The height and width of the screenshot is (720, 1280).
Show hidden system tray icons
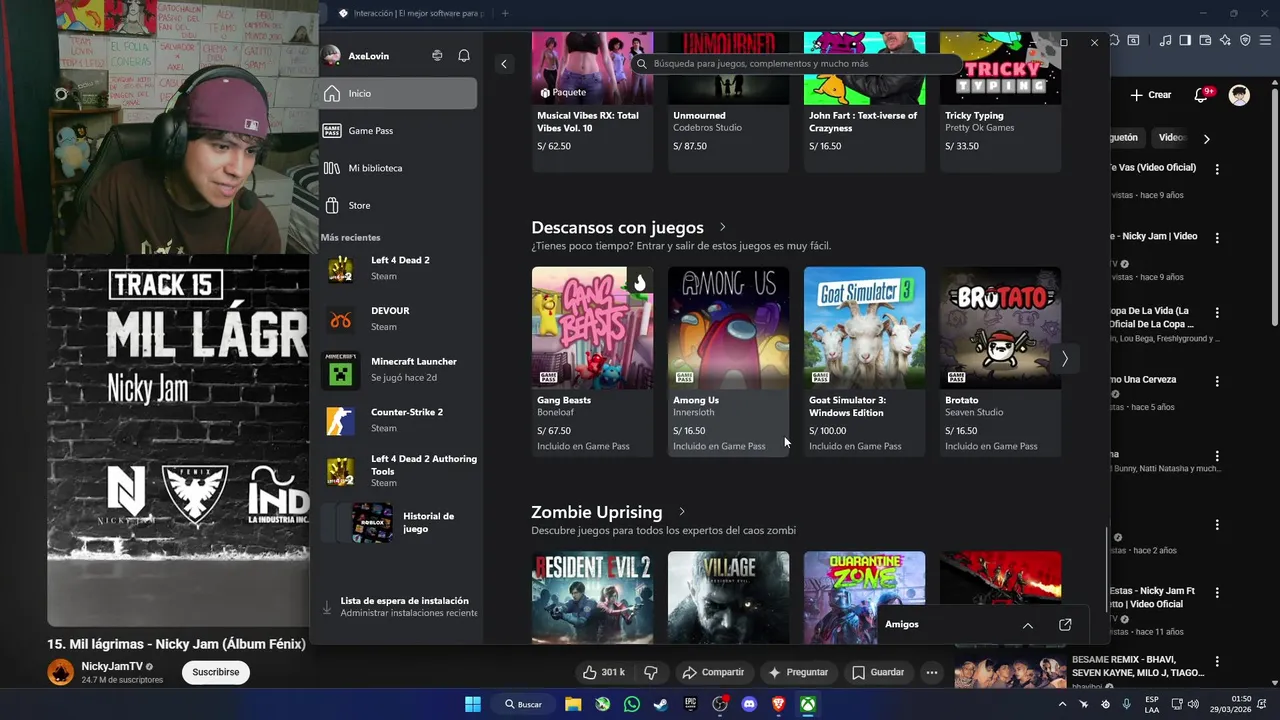coord(1062,704)
